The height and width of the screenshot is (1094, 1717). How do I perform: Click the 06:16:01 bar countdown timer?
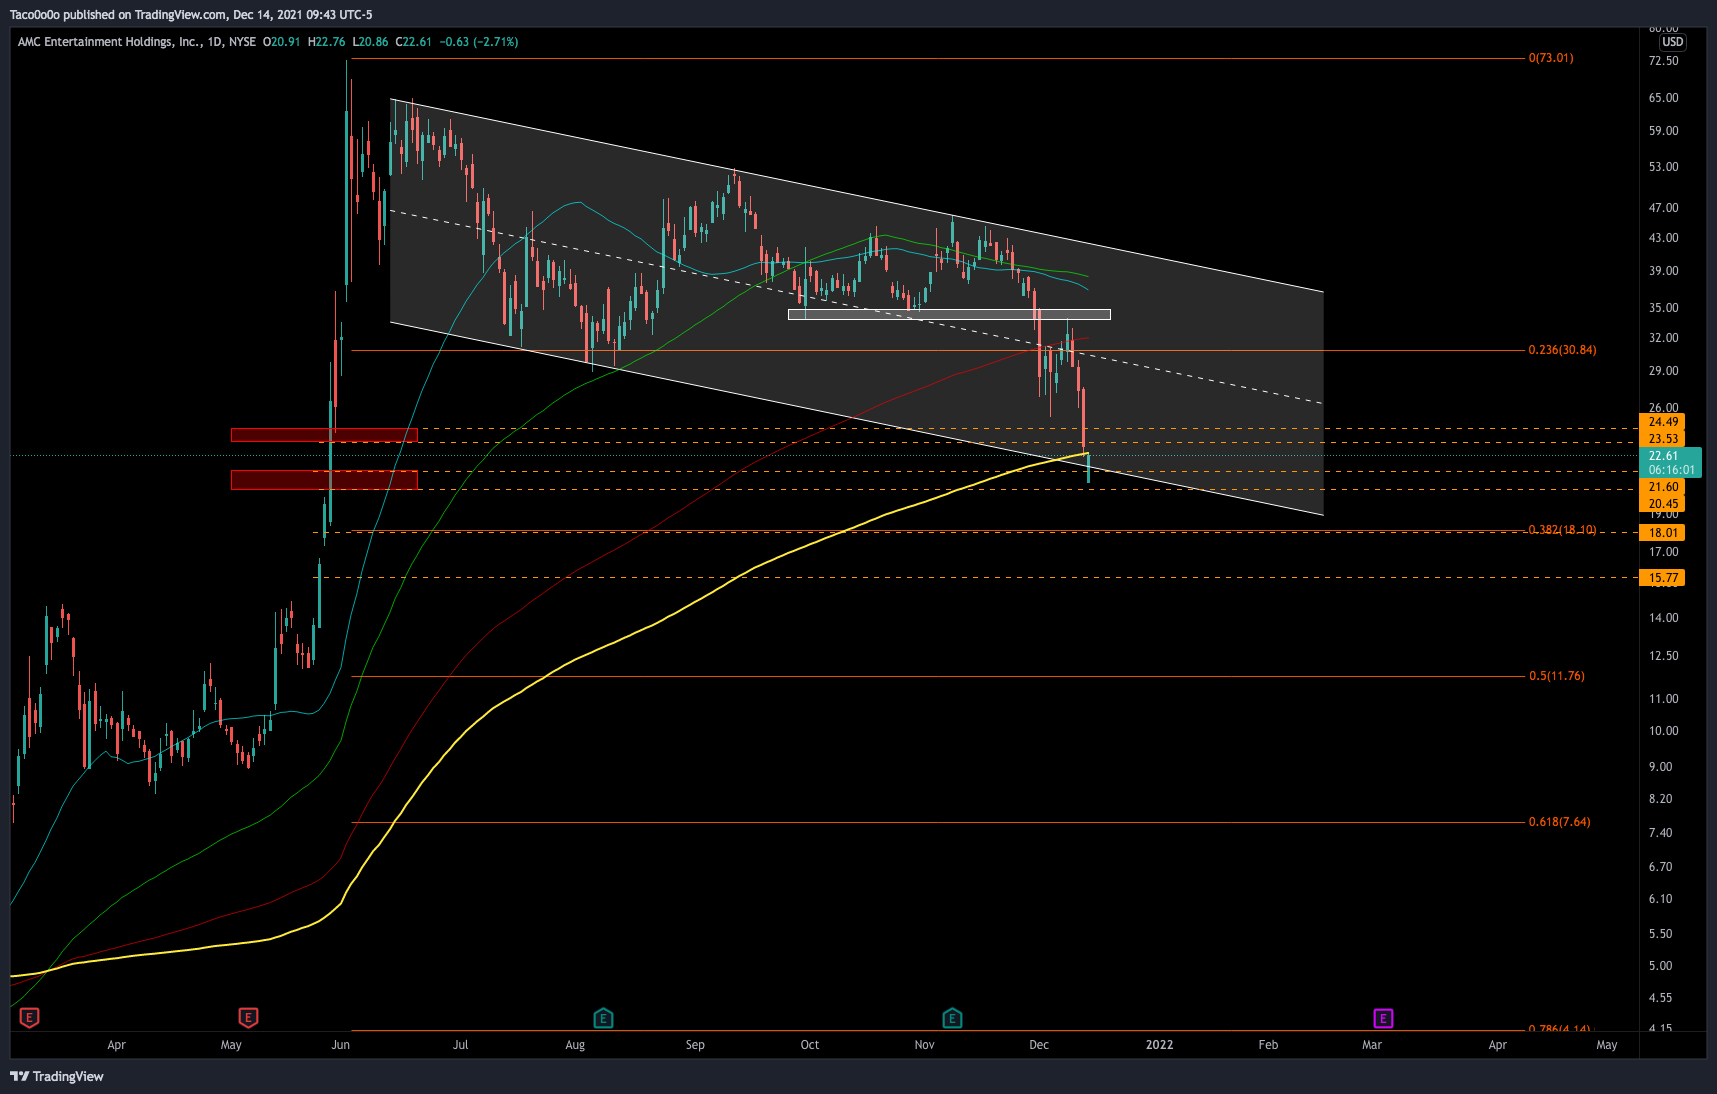pos(1671,470)
